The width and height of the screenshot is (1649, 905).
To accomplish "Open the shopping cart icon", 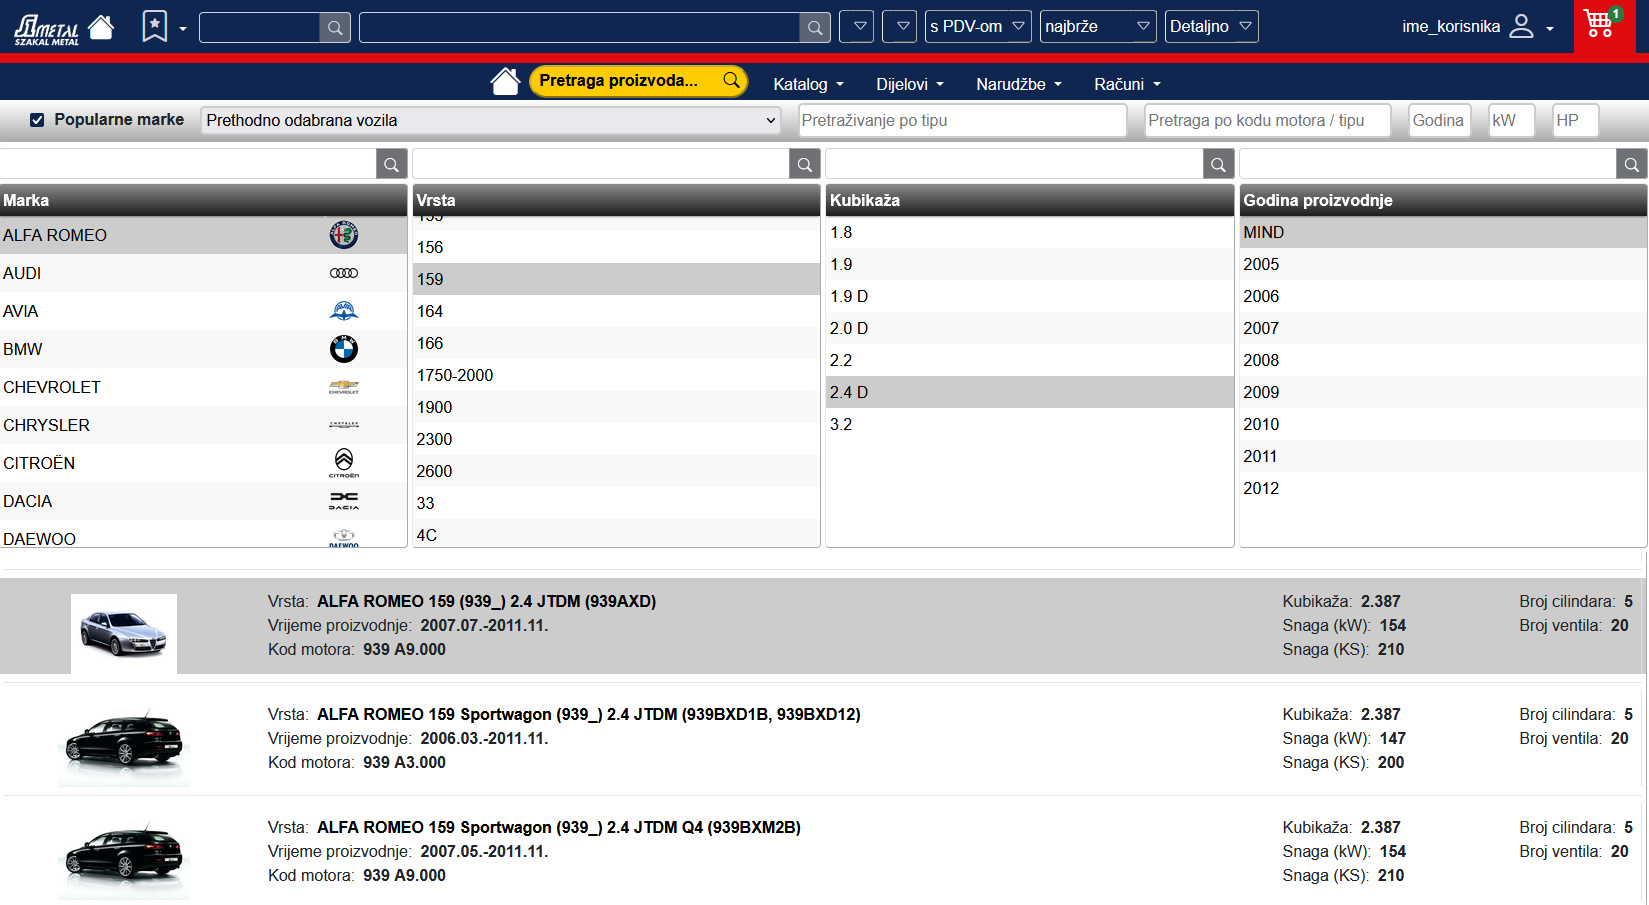I will pos(1600,24).
